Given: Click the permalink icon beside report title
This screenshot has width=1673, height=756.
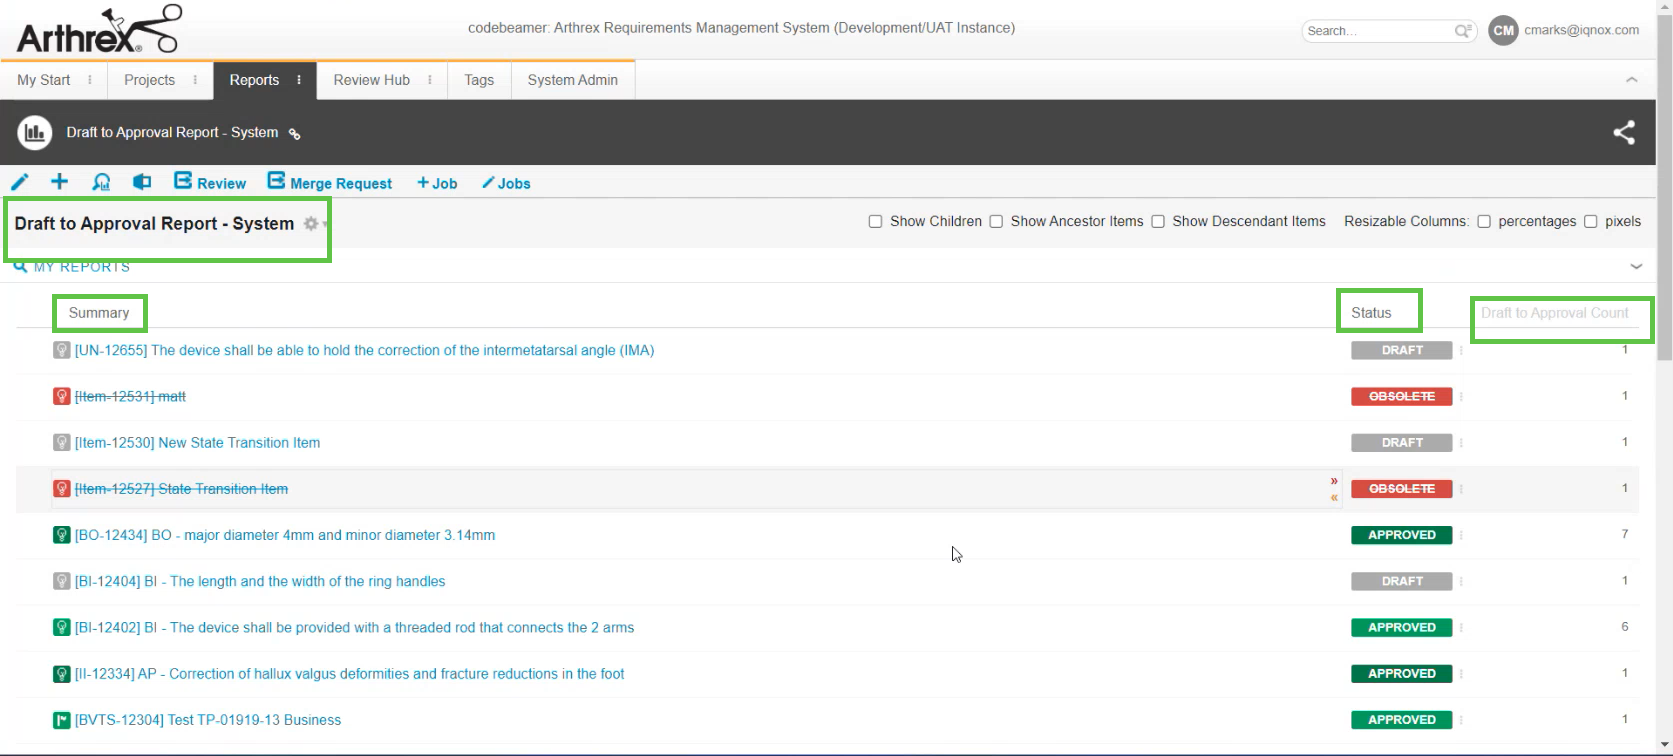Looking at the screenshot, I should [294, 134].
